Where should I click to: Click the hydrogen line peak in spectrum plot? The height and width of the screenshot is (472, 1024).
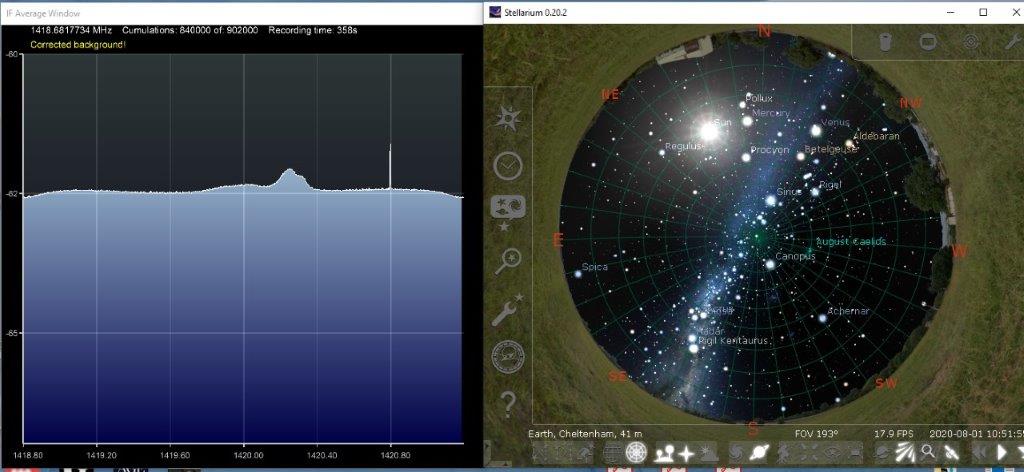point(290,175)
